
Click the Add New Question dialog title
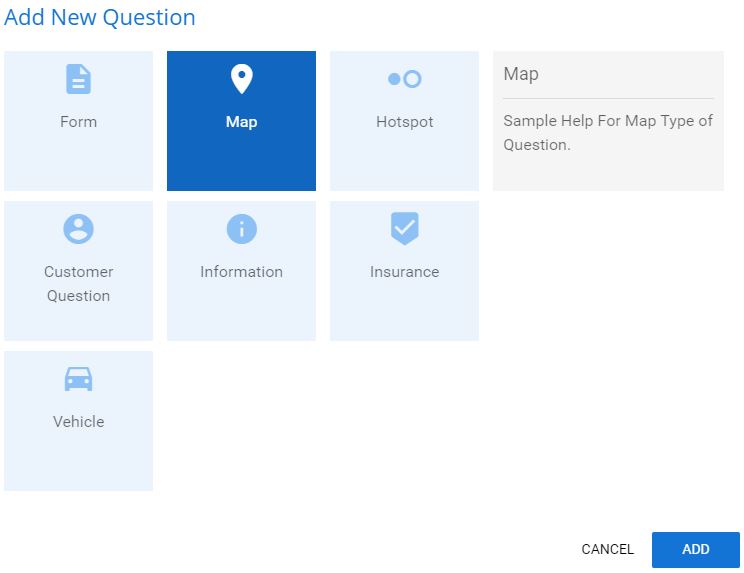(100, 18)
